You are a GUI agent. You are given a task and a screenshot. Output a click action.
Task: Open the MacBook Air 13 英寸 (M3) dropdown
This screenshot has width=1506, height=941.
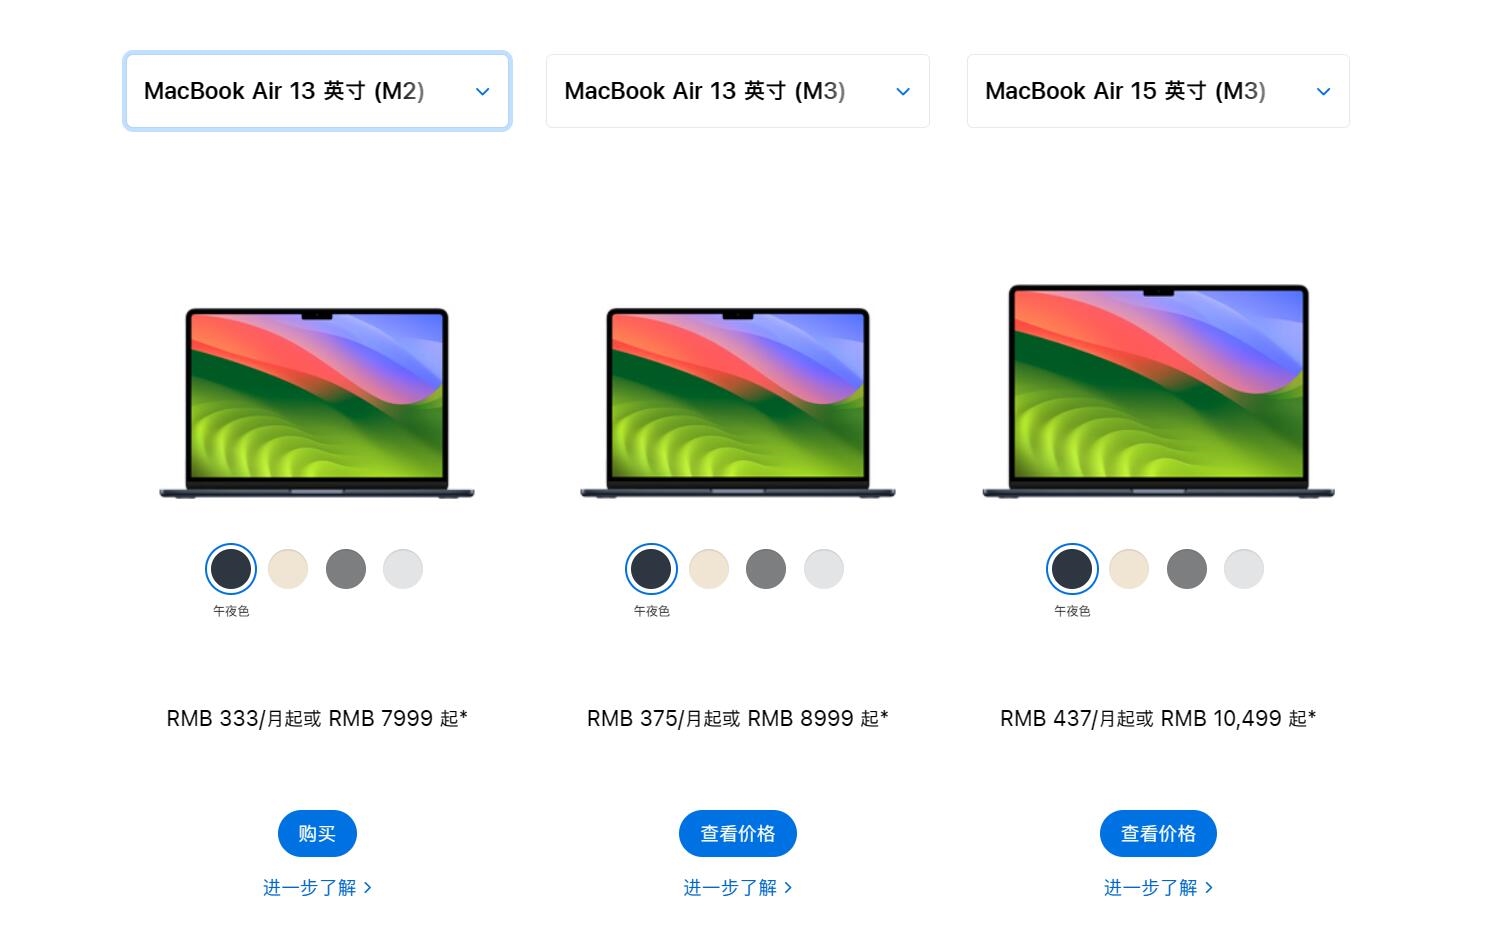(738, 91)
